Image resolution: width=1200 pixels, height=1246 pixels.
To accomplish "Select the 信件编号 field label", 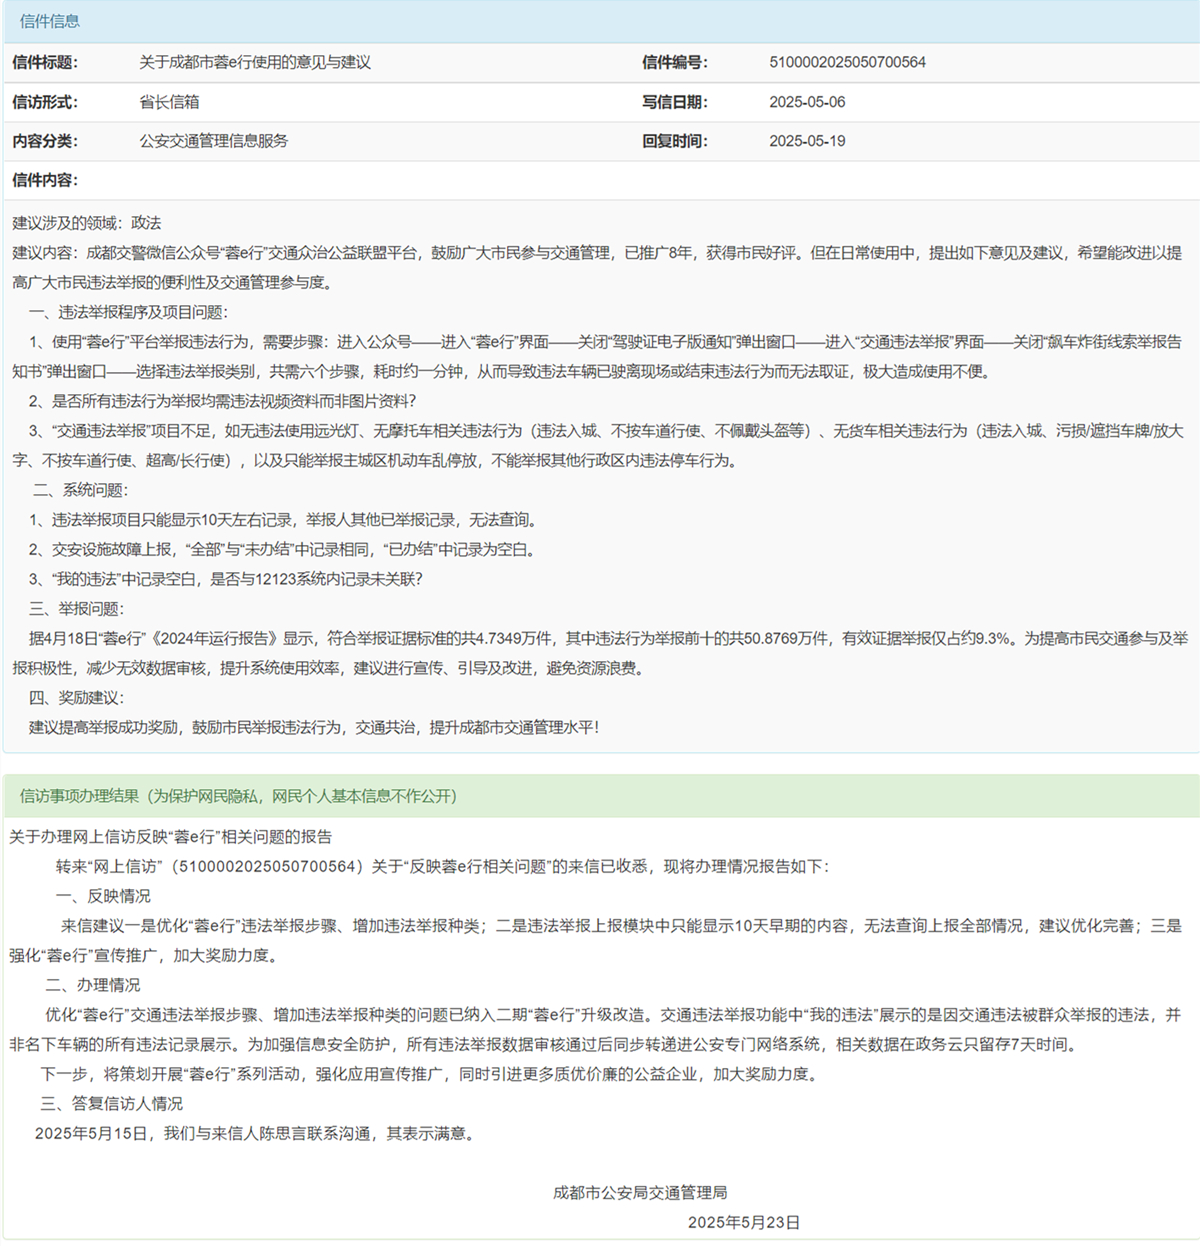I will click(675, 62).
